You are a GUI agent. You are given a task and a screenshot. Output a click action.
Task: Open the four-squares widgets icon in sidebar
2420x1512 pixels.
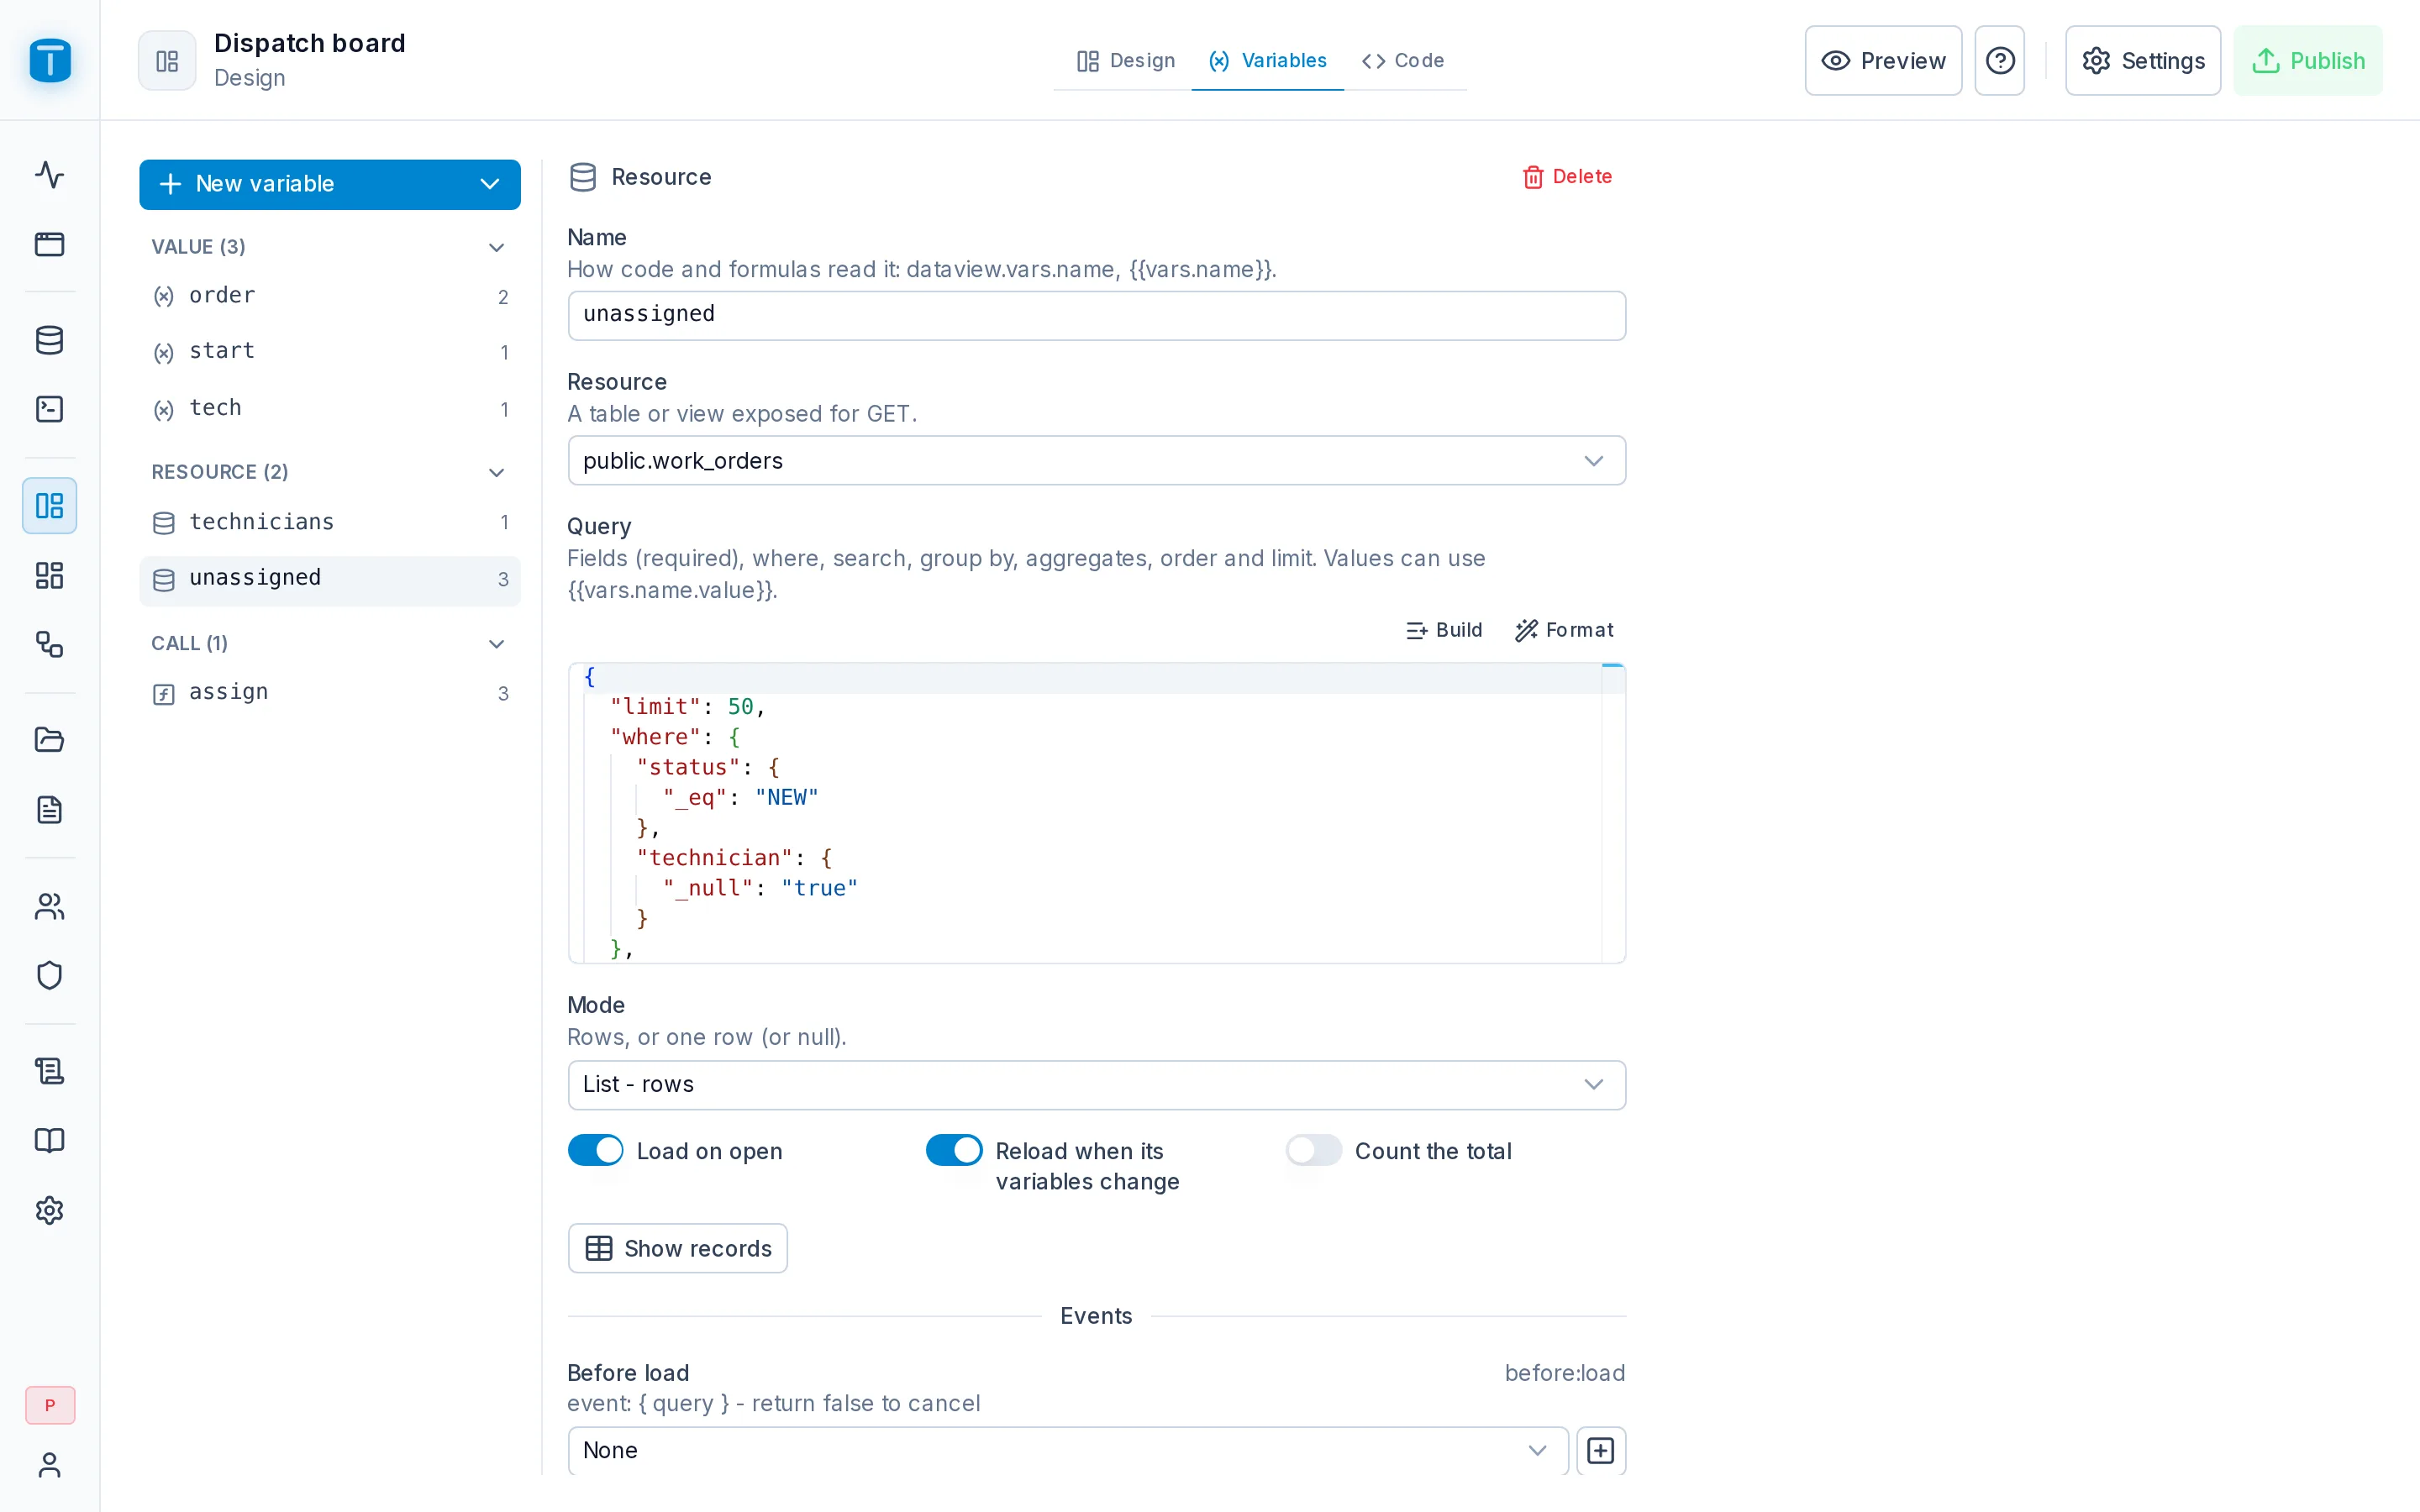point(49,575)
